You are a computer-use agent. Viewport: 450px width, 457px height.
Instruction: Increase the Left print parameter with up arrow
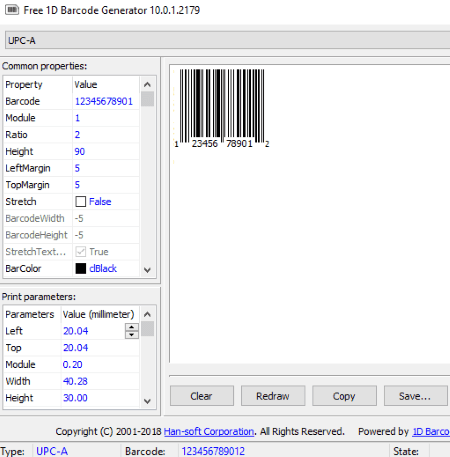click(132, 327)
